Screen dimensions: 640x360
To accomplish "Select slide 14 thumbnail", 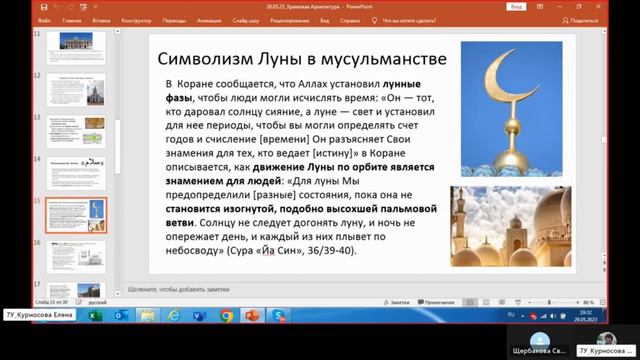I will point(76,173).
